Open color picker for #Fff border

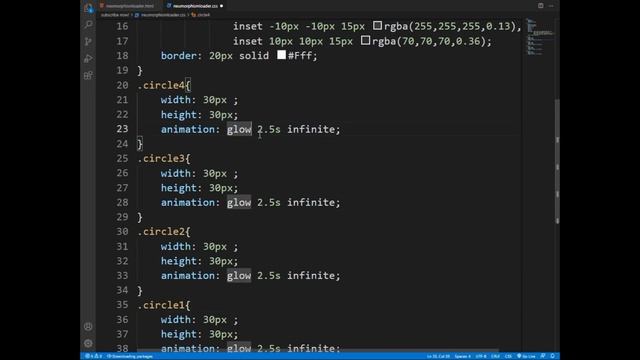pyautogui.click(x=281, y=55)
